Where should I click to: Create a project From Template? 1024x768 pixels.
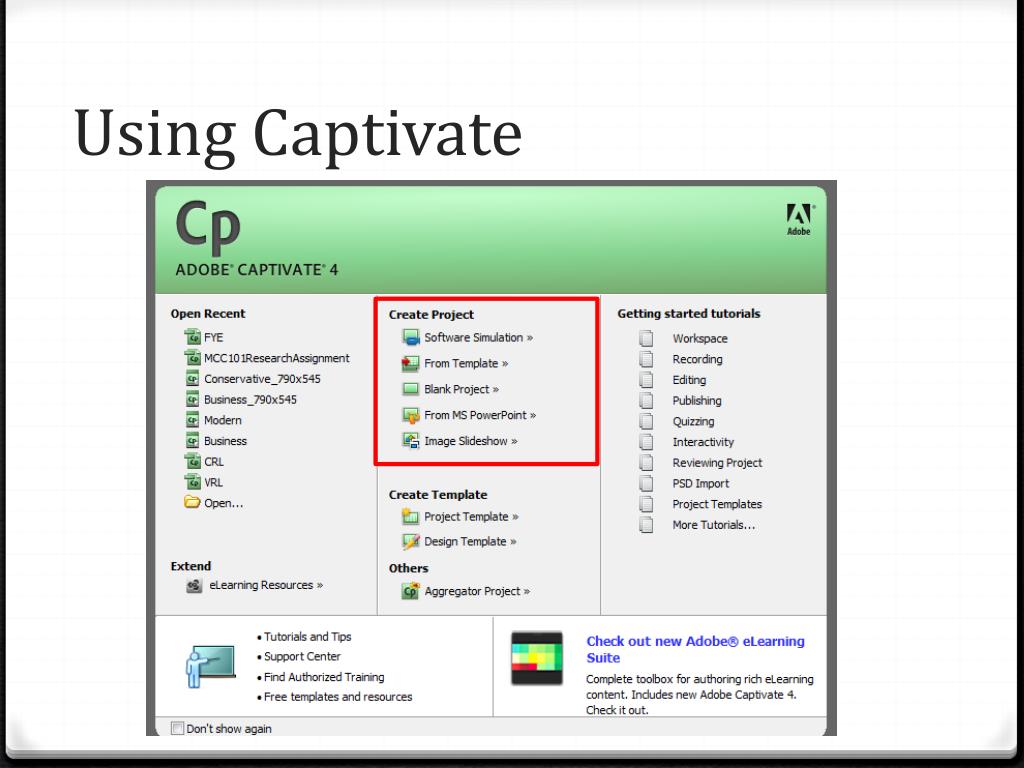coord(466,363)
